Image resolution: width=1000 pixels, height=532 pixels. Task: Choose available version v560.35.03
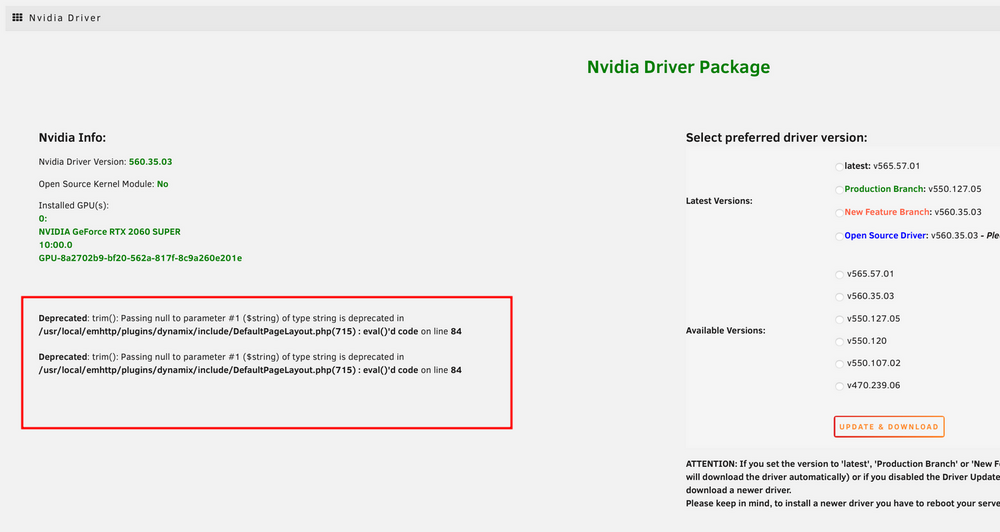pos(839,297)
